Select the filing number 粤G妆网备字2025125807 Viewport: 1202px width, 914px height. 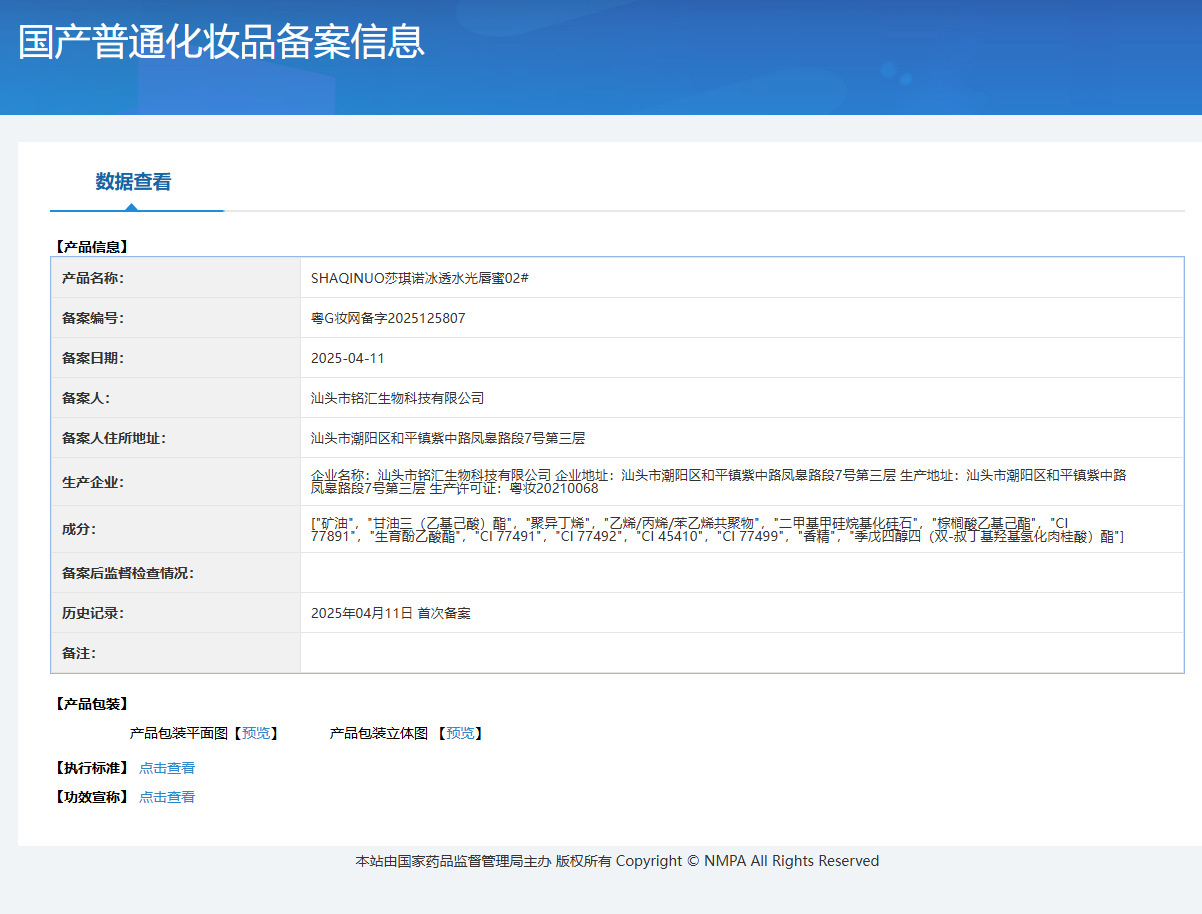tap(388, 318)
